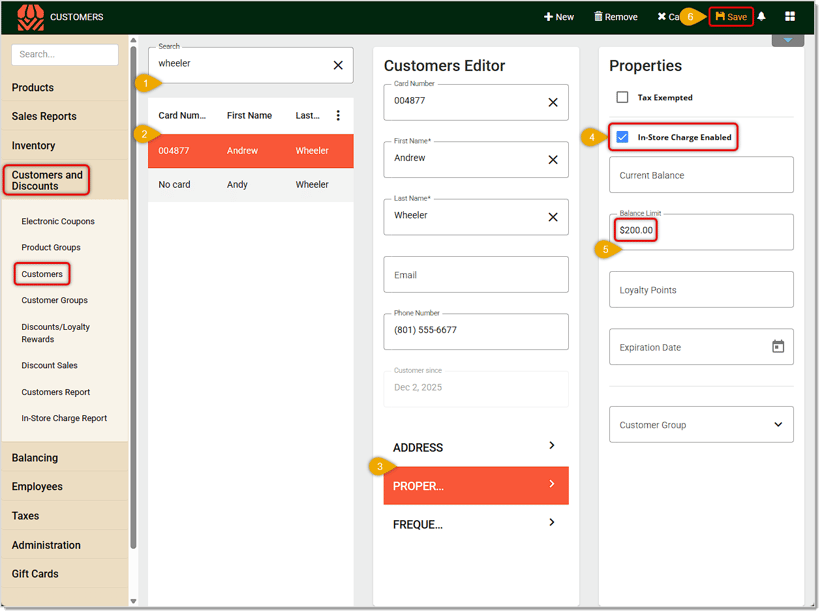Select the Andy Wheeler row
The width and height of the screenshot is (822, 614).
pos(251,185)
